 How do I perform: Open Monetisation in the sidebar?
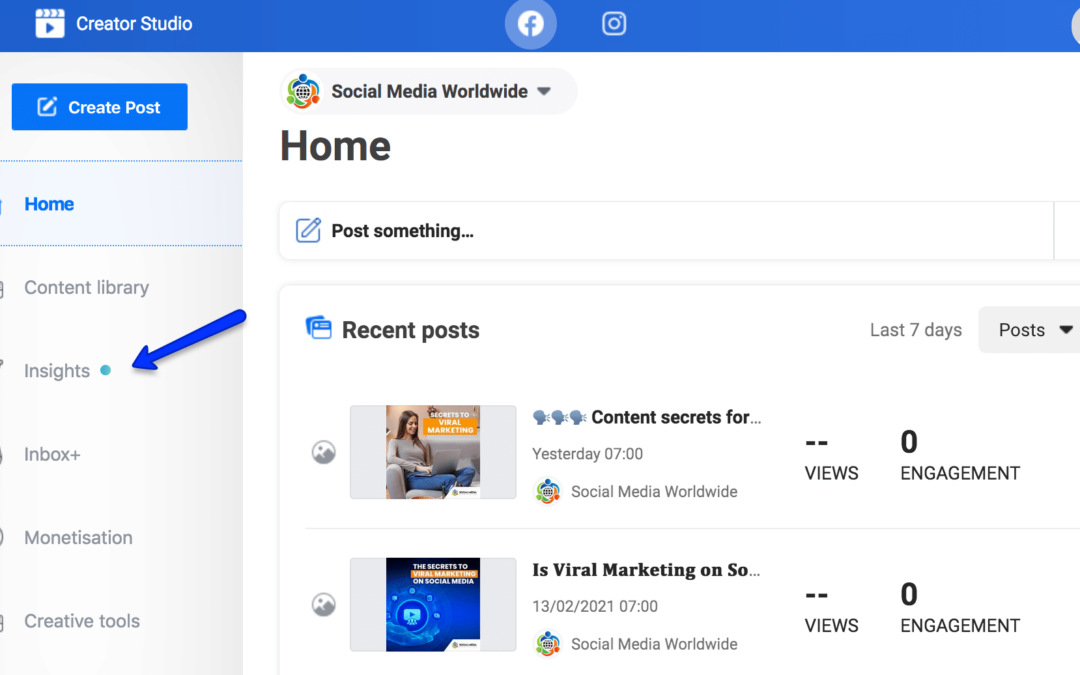[79, 537]
